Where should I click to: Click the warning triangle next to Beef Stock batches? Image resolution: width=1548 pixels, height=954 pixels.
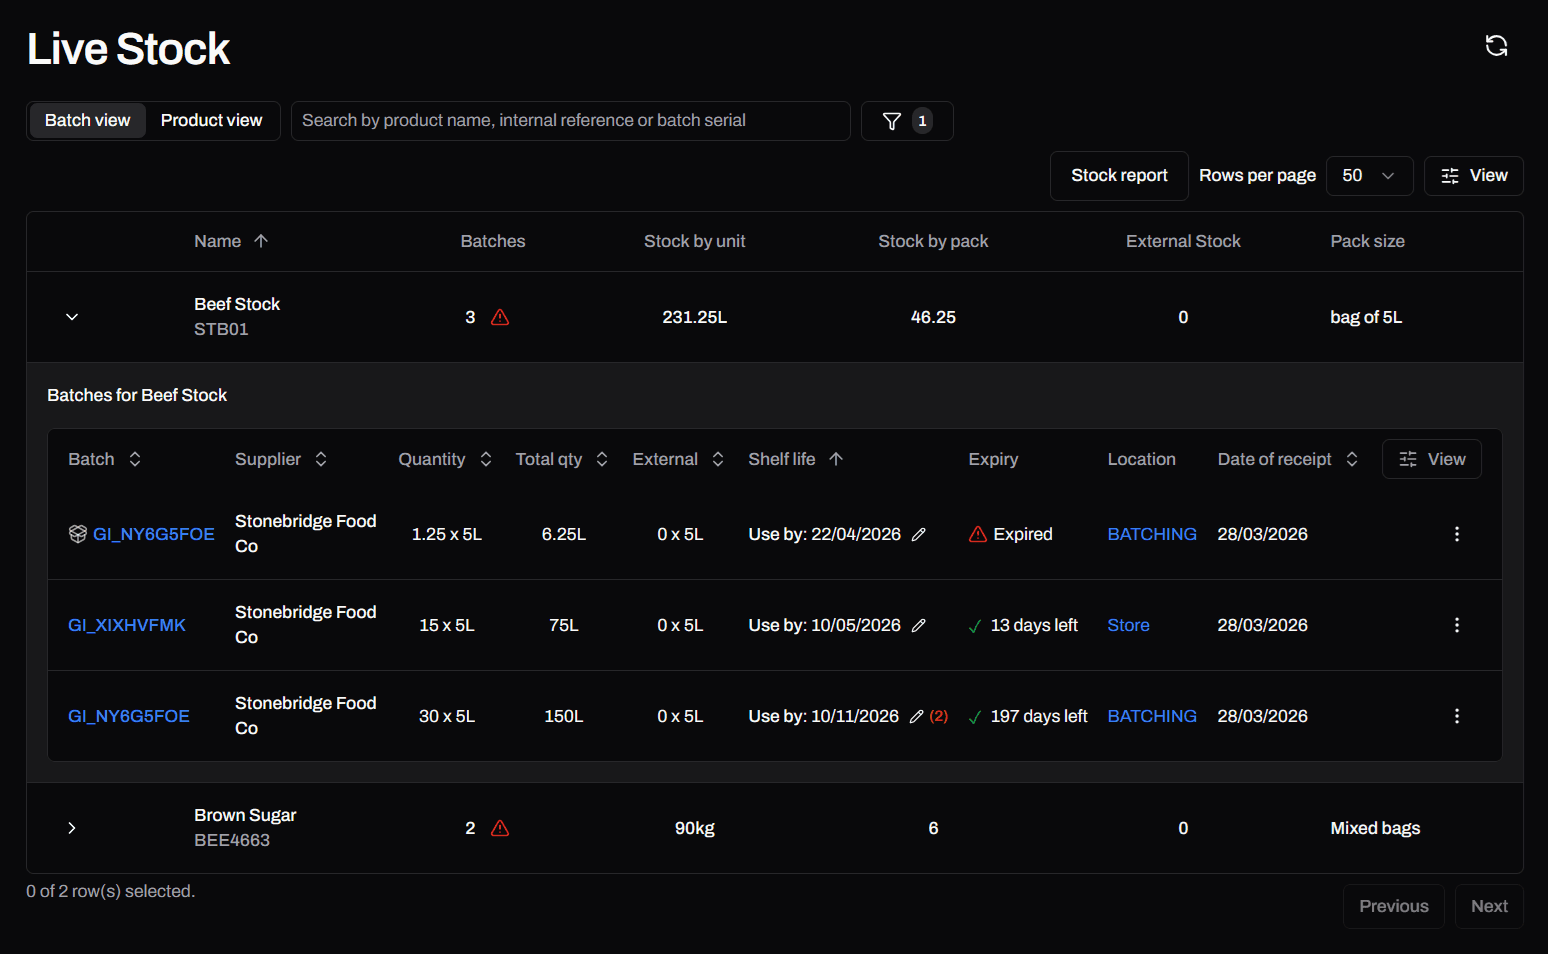[x=500, y=316]
